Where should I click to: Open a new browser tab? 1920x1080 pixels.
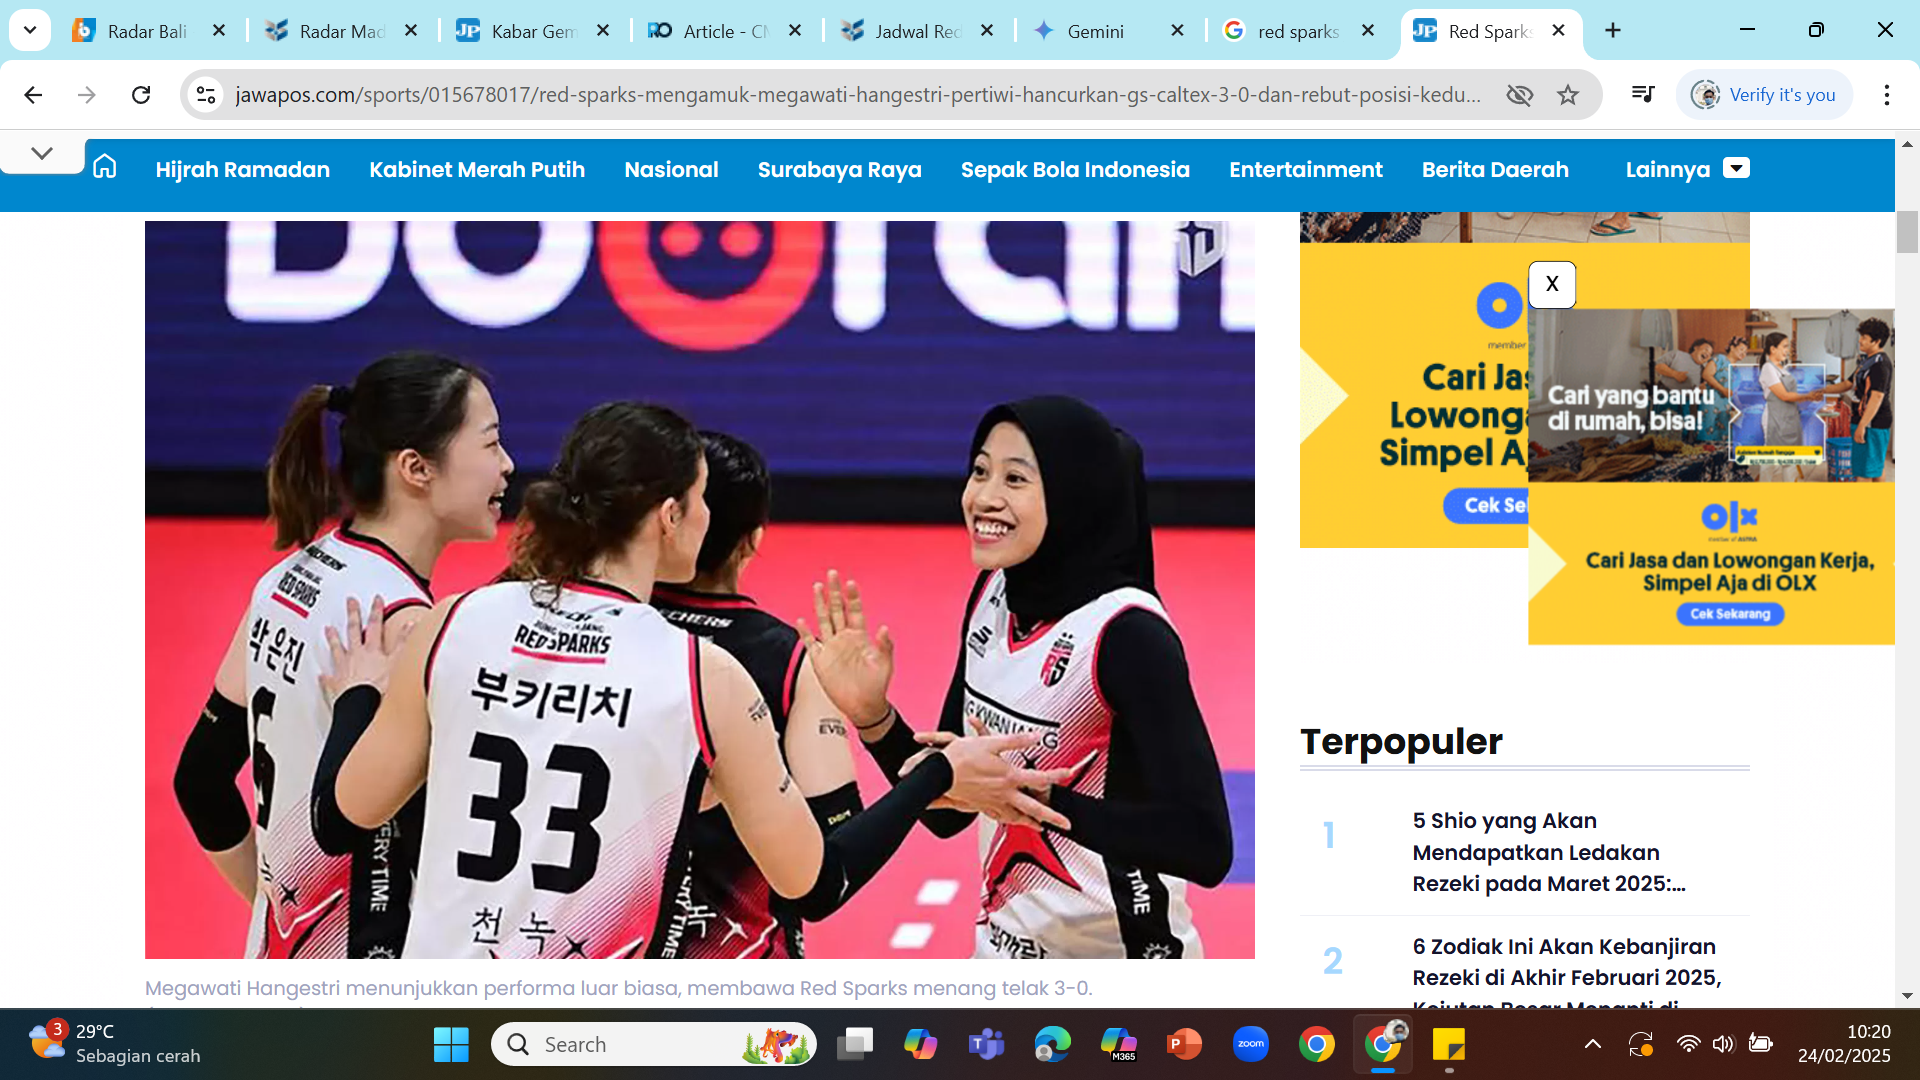tap(1613, 30)
